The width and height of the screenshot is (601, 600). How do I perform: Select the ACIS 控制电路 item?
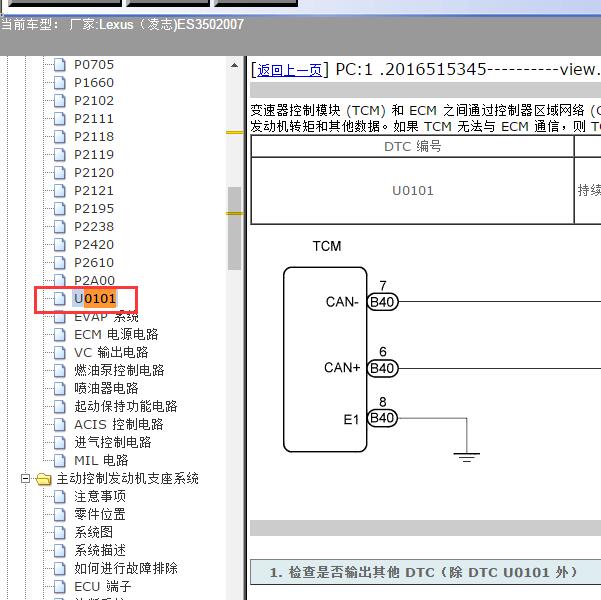pyautogui.click(x=118, y=425)
